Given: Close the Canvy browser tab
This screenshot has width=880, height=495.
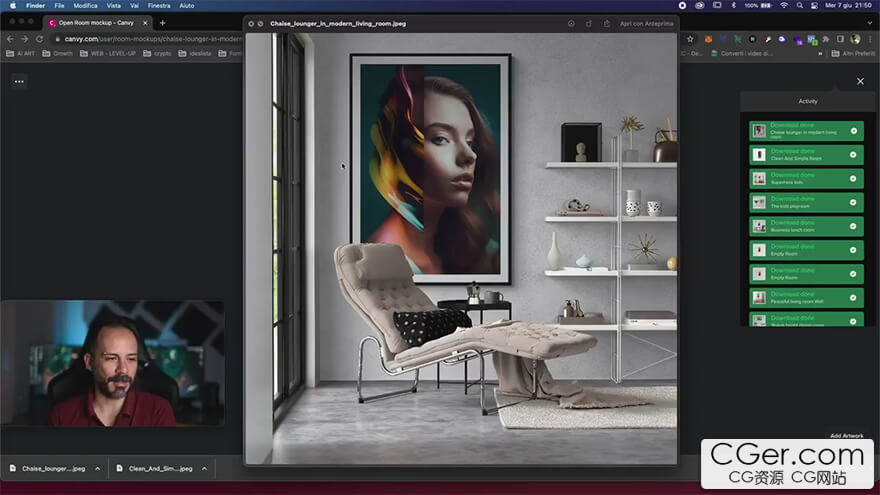Looking at the screenshot, I should click(x=145, y=23).
